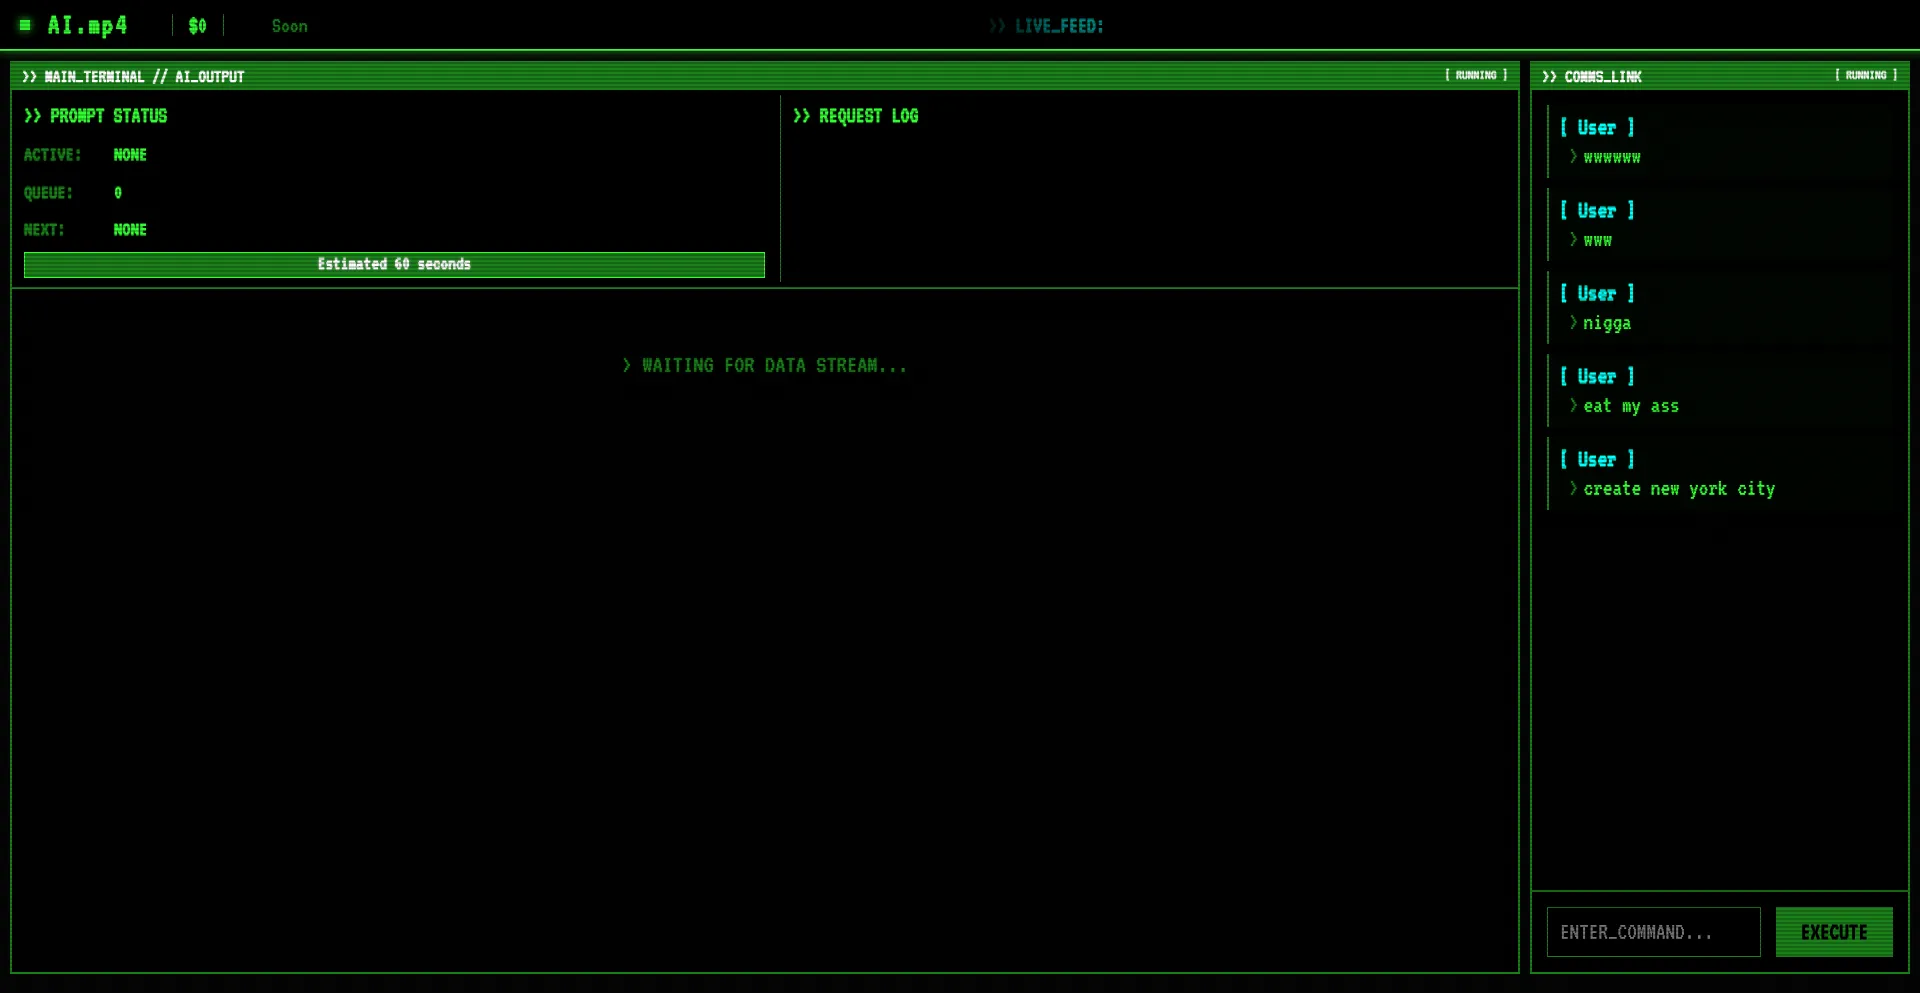Select the "create new york city" message

coord(1678,489)
